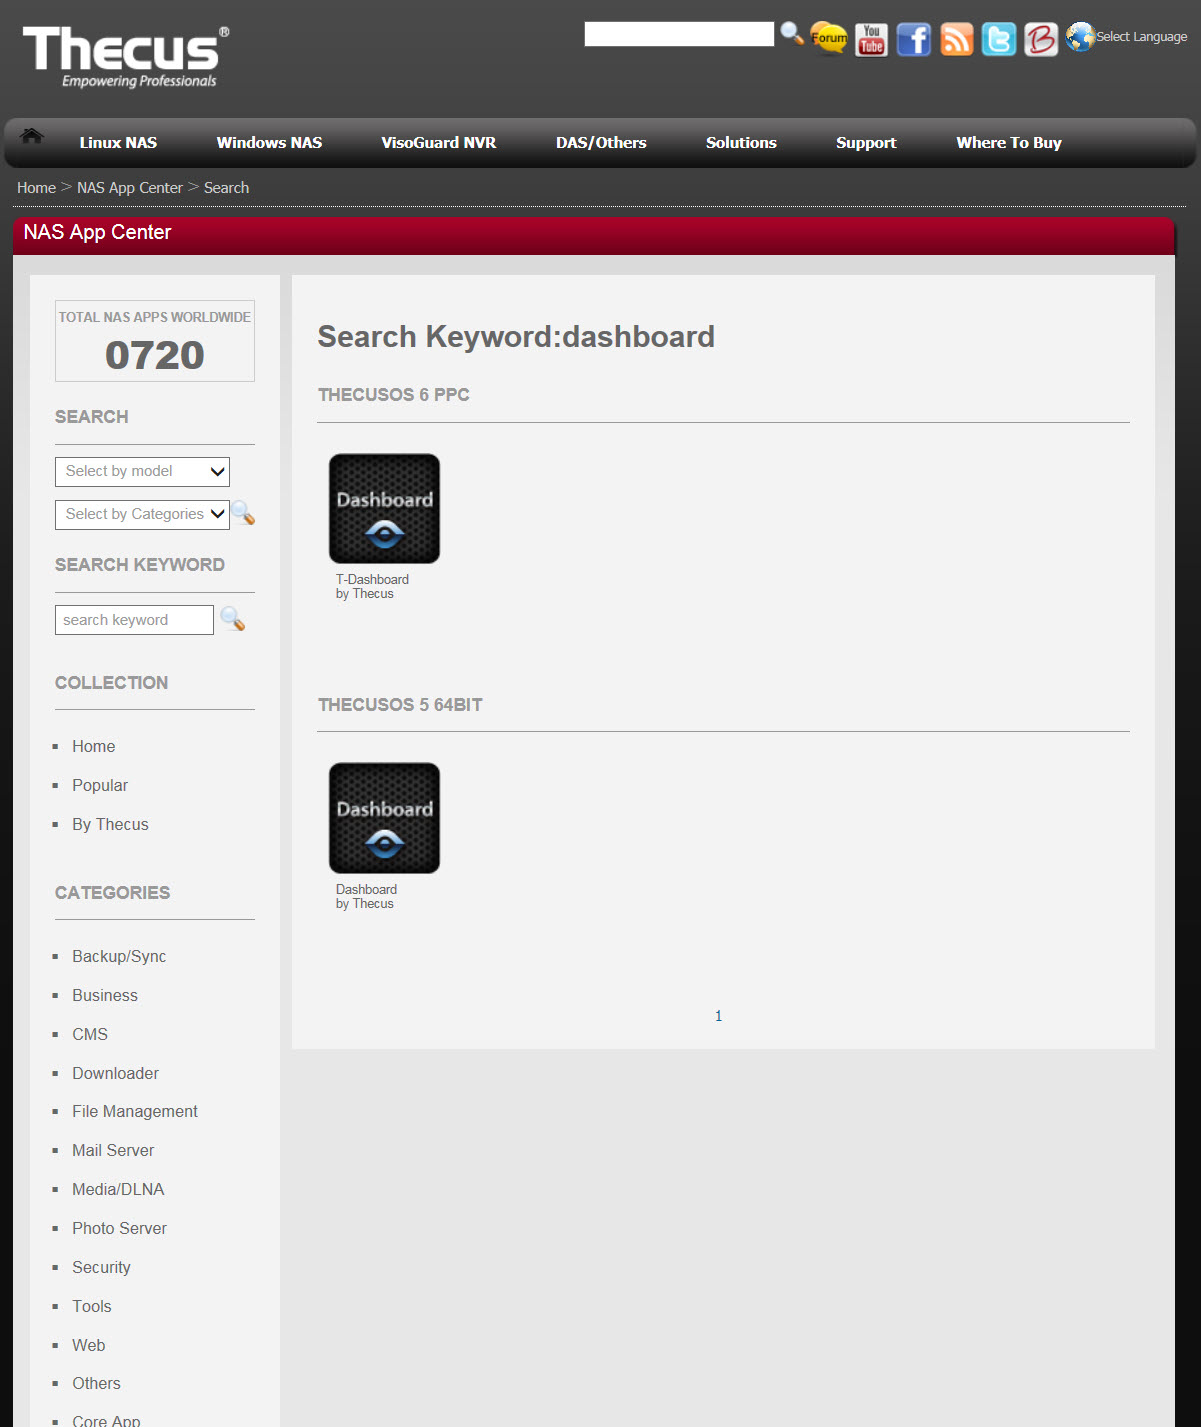Screen dimensions: 1201x1427
Task: Open the Business category
Action: coord(105,995)
